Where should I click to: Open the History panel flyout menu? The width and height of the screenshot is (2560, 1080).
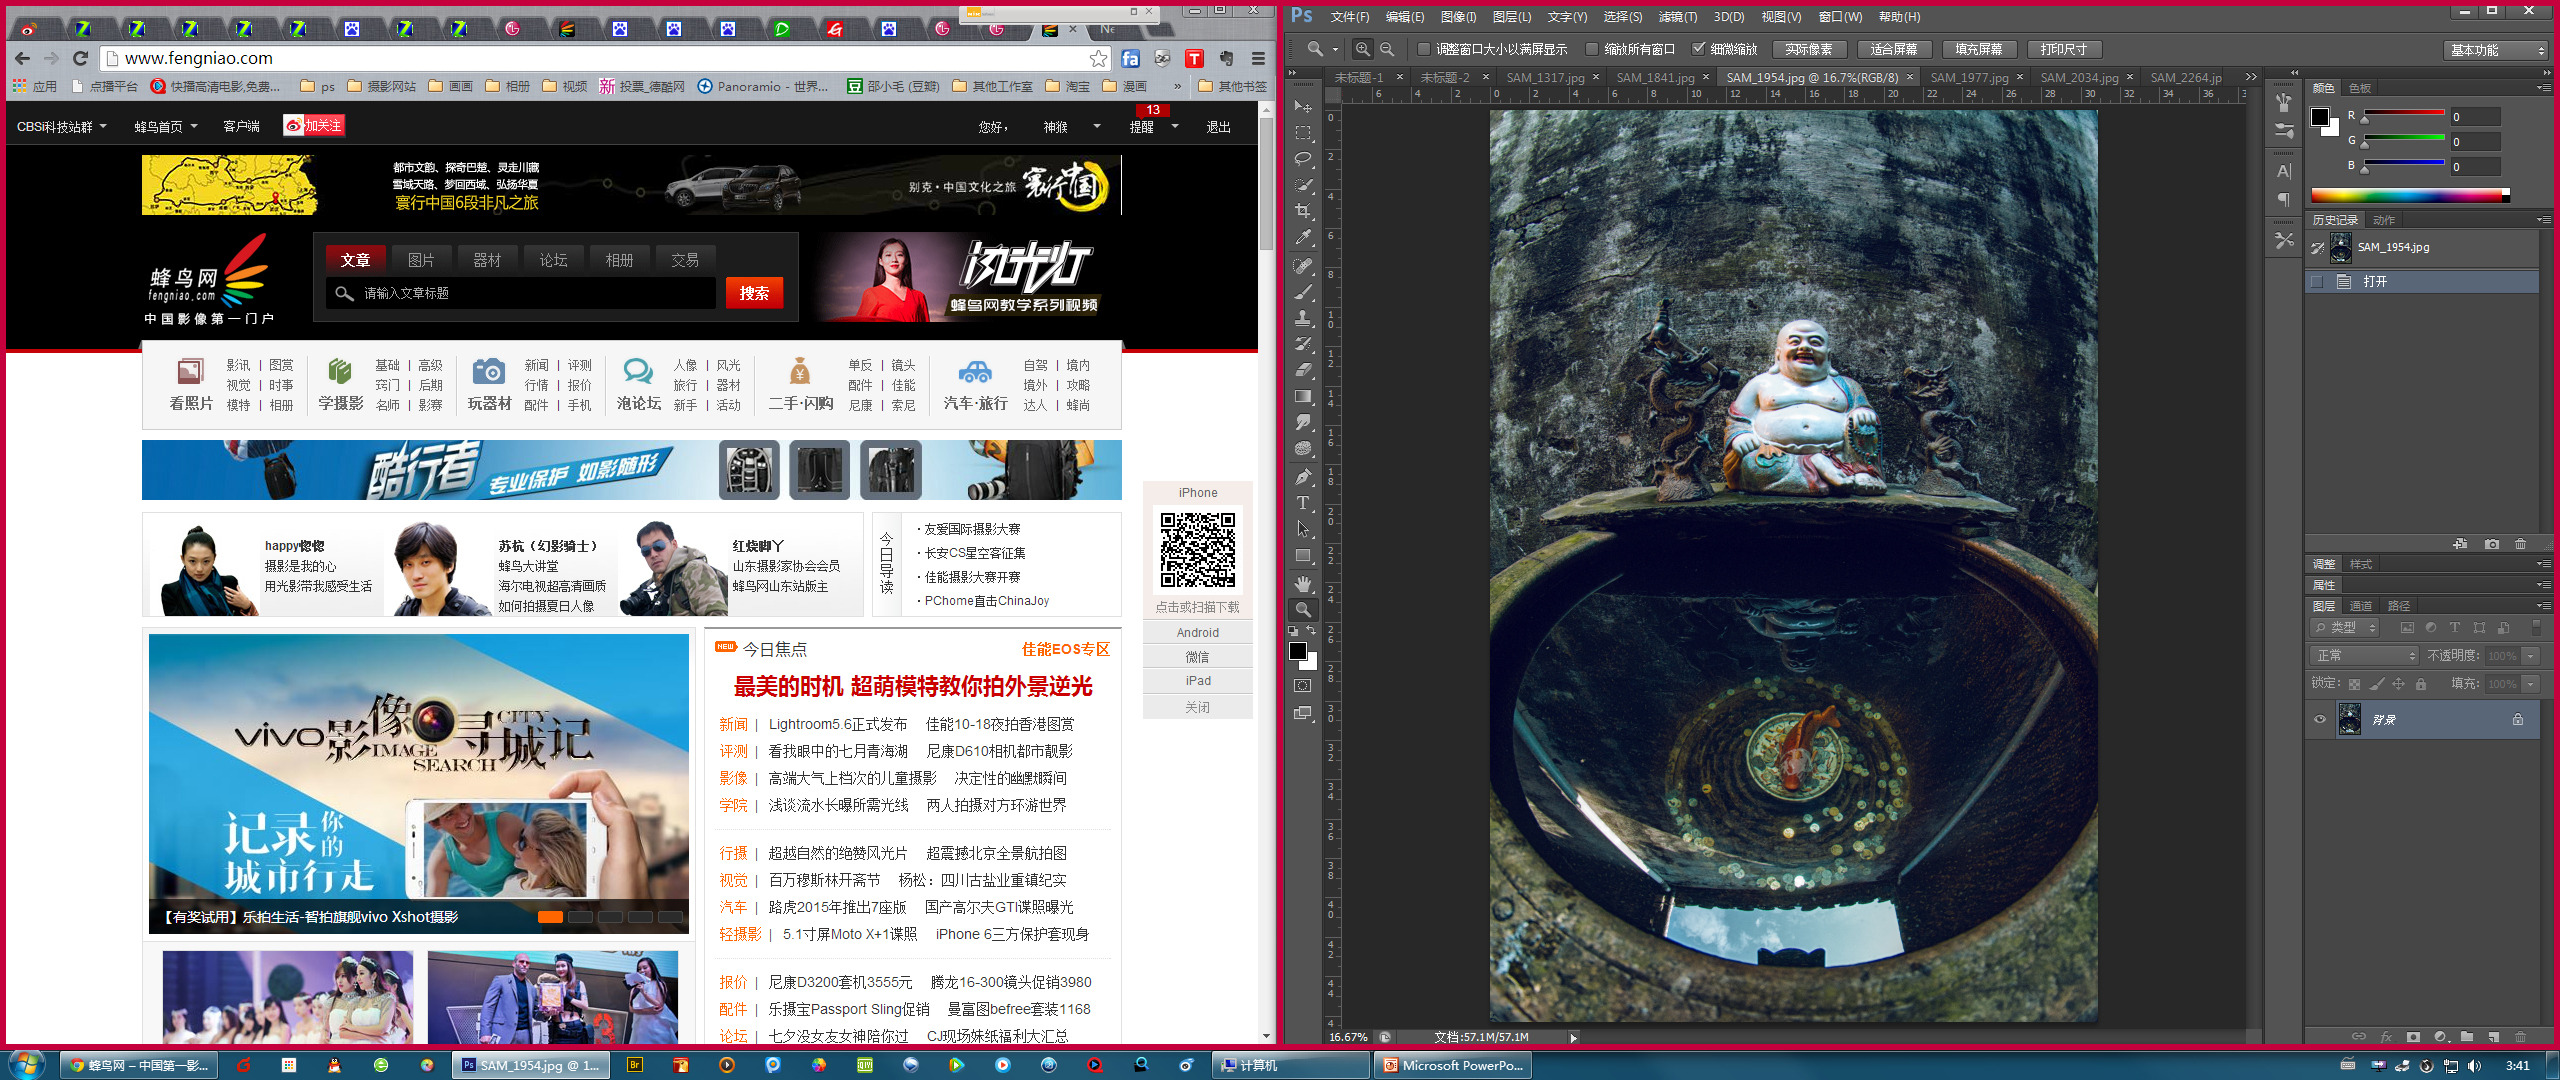pyautogui.click(x=2543, y=220)
